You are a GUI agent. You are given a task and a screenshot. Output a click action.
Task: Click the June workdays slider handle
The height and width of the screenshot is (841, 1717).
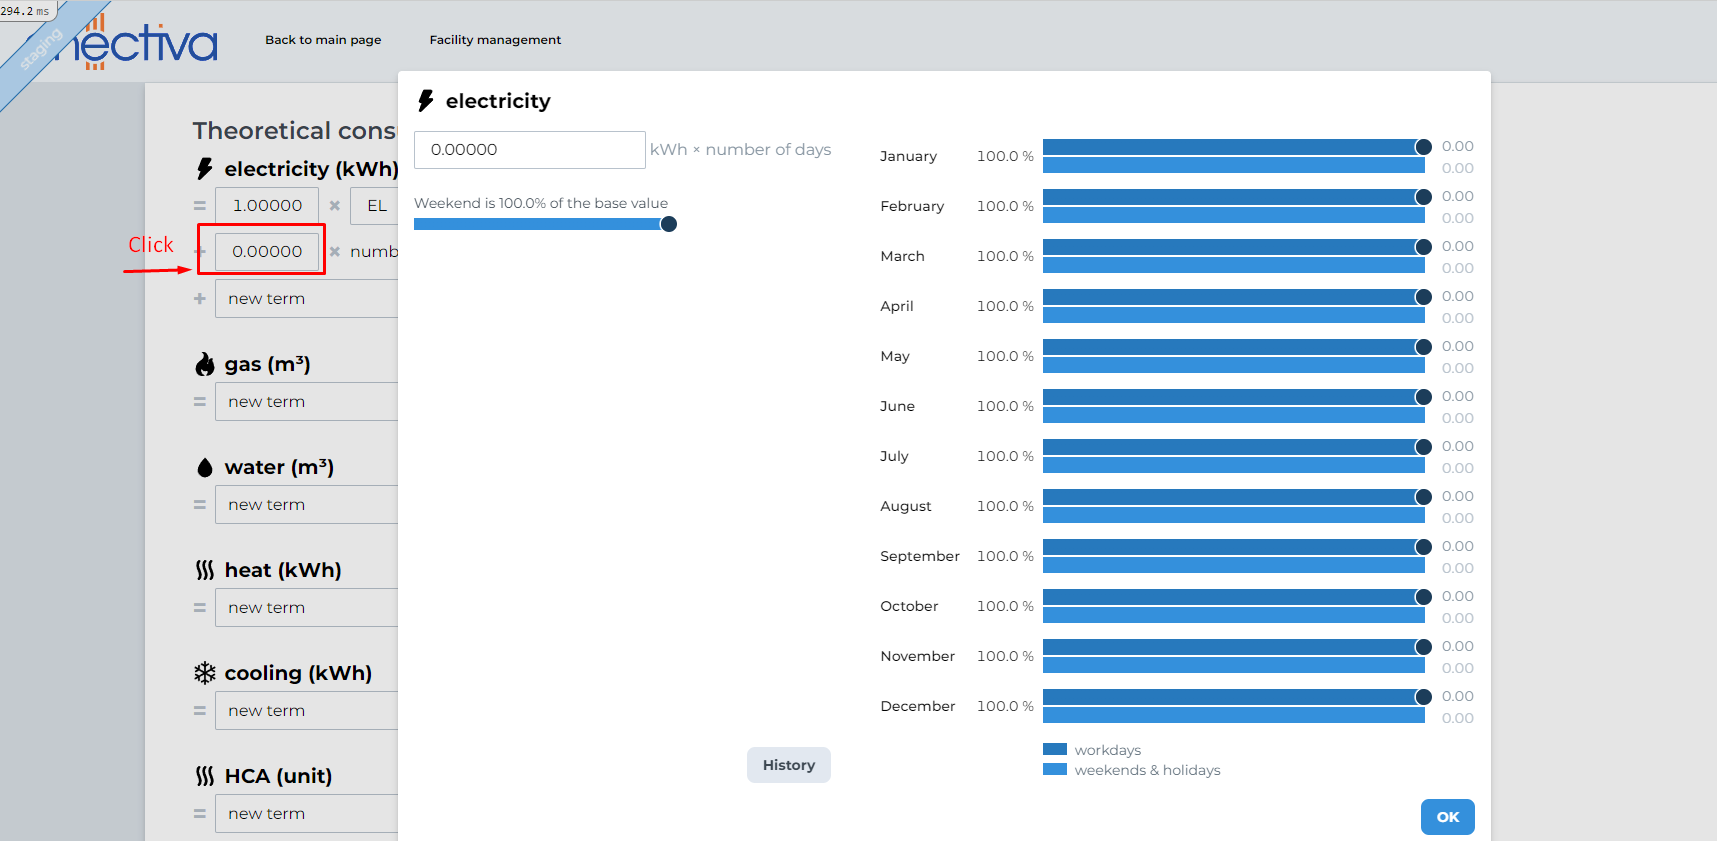coord(1423,397)
